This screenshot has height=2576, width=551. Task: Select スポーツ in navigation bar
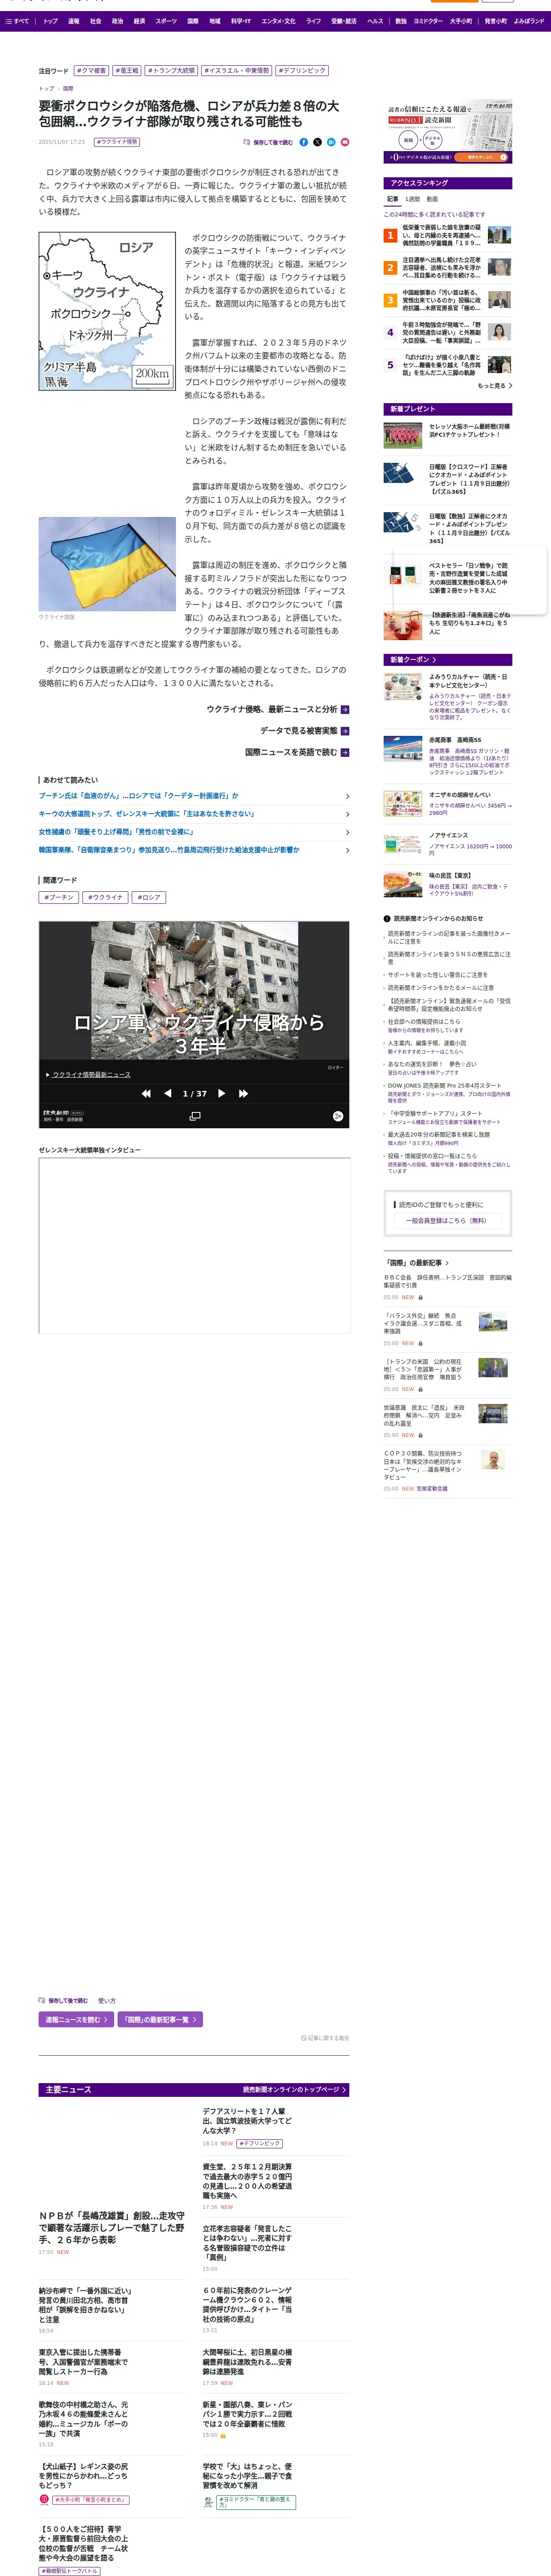(166, 21)
